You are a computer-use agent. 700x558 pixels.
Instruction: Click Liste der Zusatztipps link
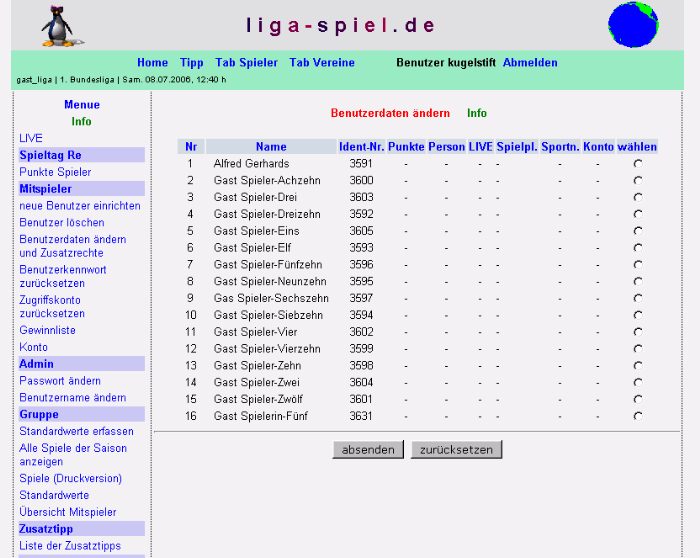pos(70,546)
